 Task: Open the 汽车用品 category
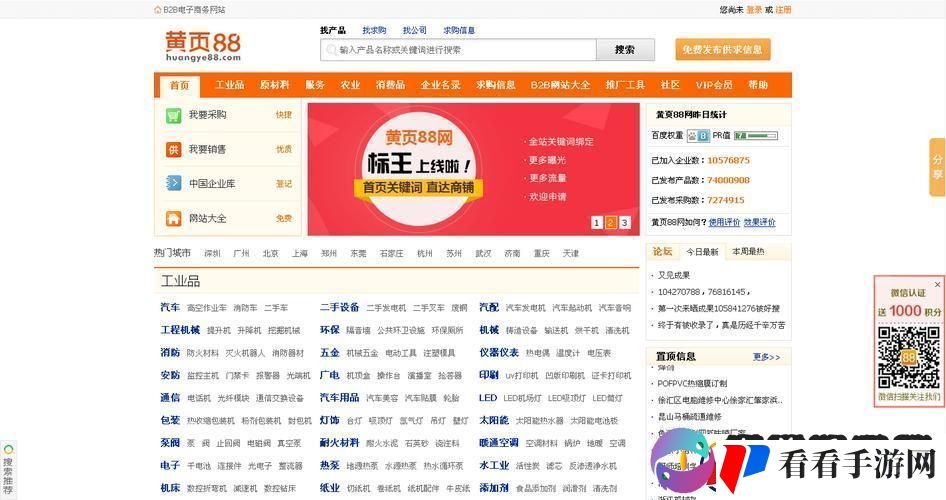pos(340,398)
